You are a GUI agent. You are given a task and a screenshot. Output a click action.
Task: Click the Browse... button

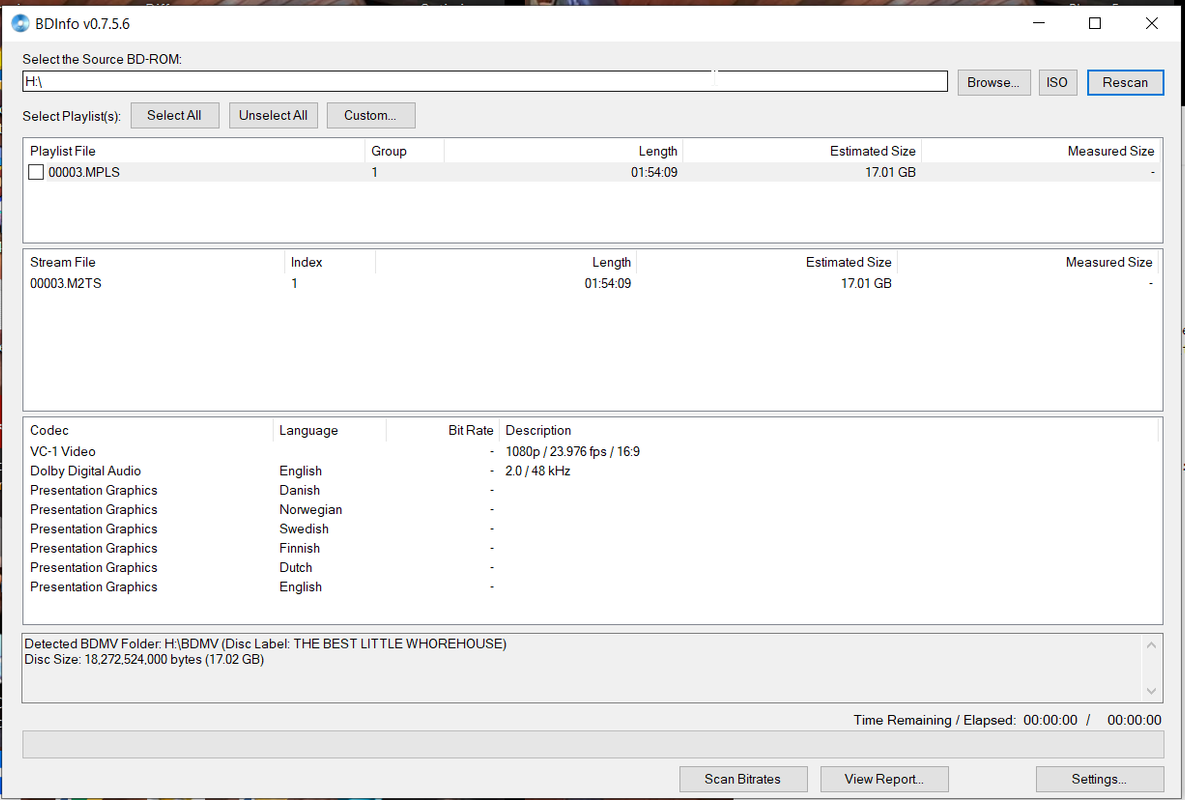coord(993,82)
